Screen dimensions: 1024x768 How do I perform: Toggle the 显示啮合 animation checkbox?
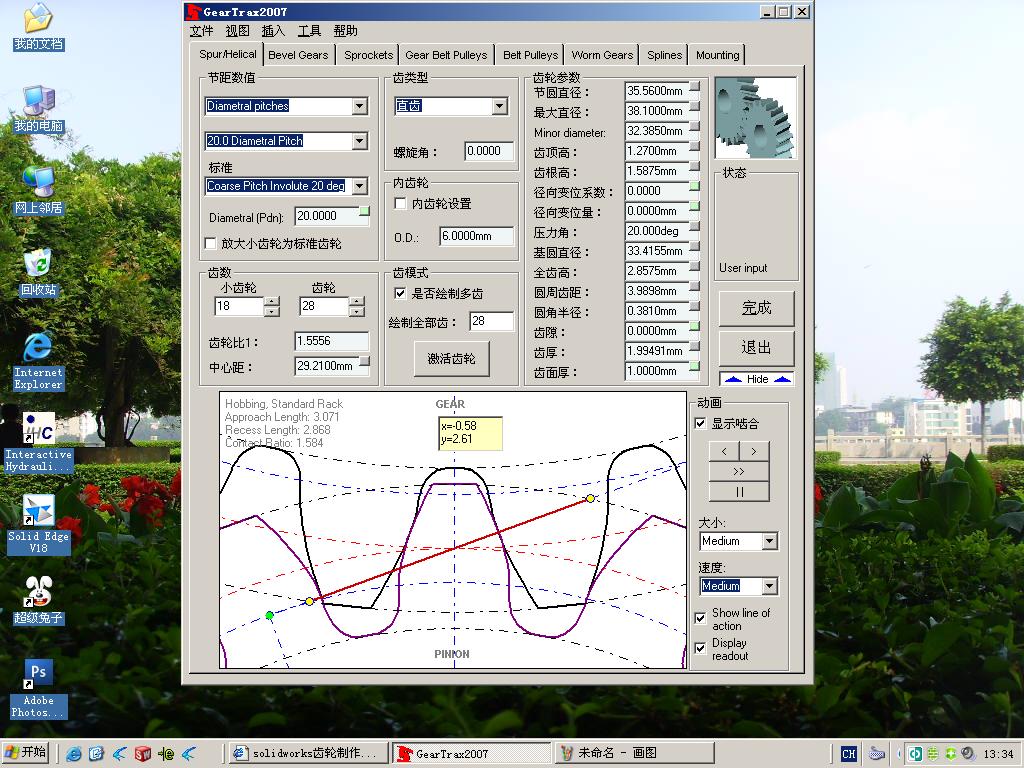point(700,424)
